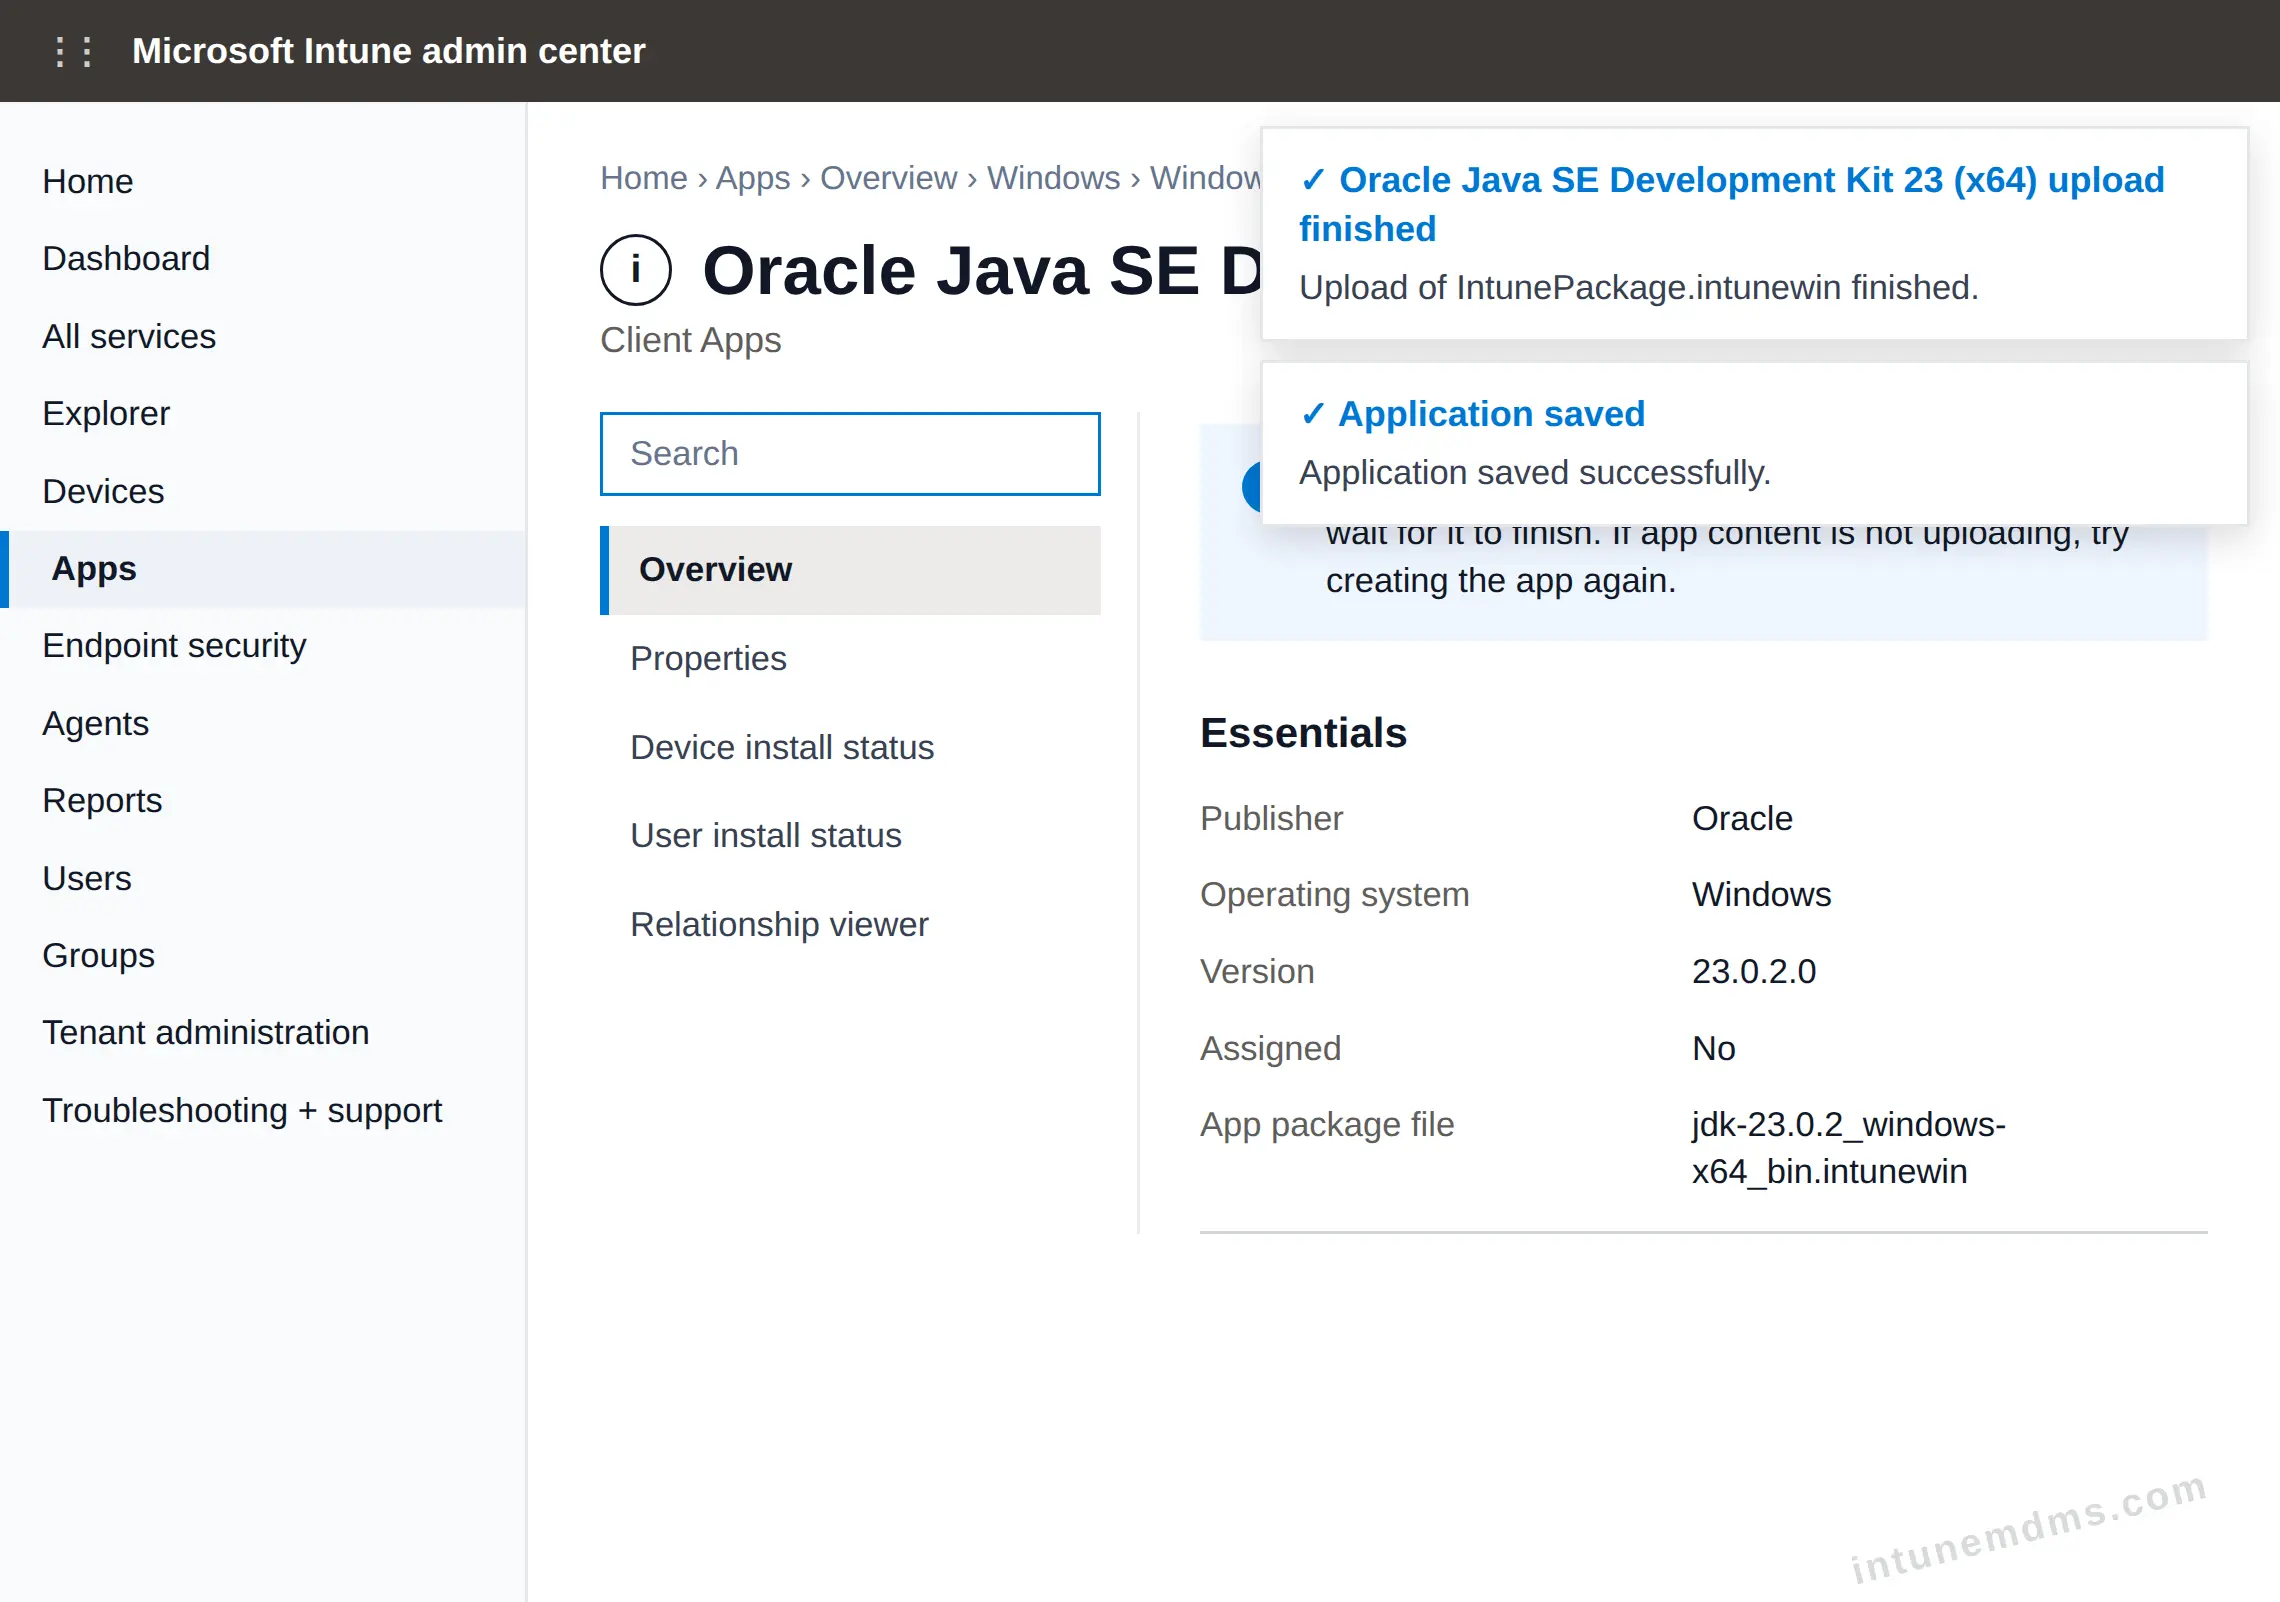The height and width of the screenshot is (1602, 2280).
Task: Click 'Upload of IntunePackage.intunewin finished.' text
Action: point(1639,288)
